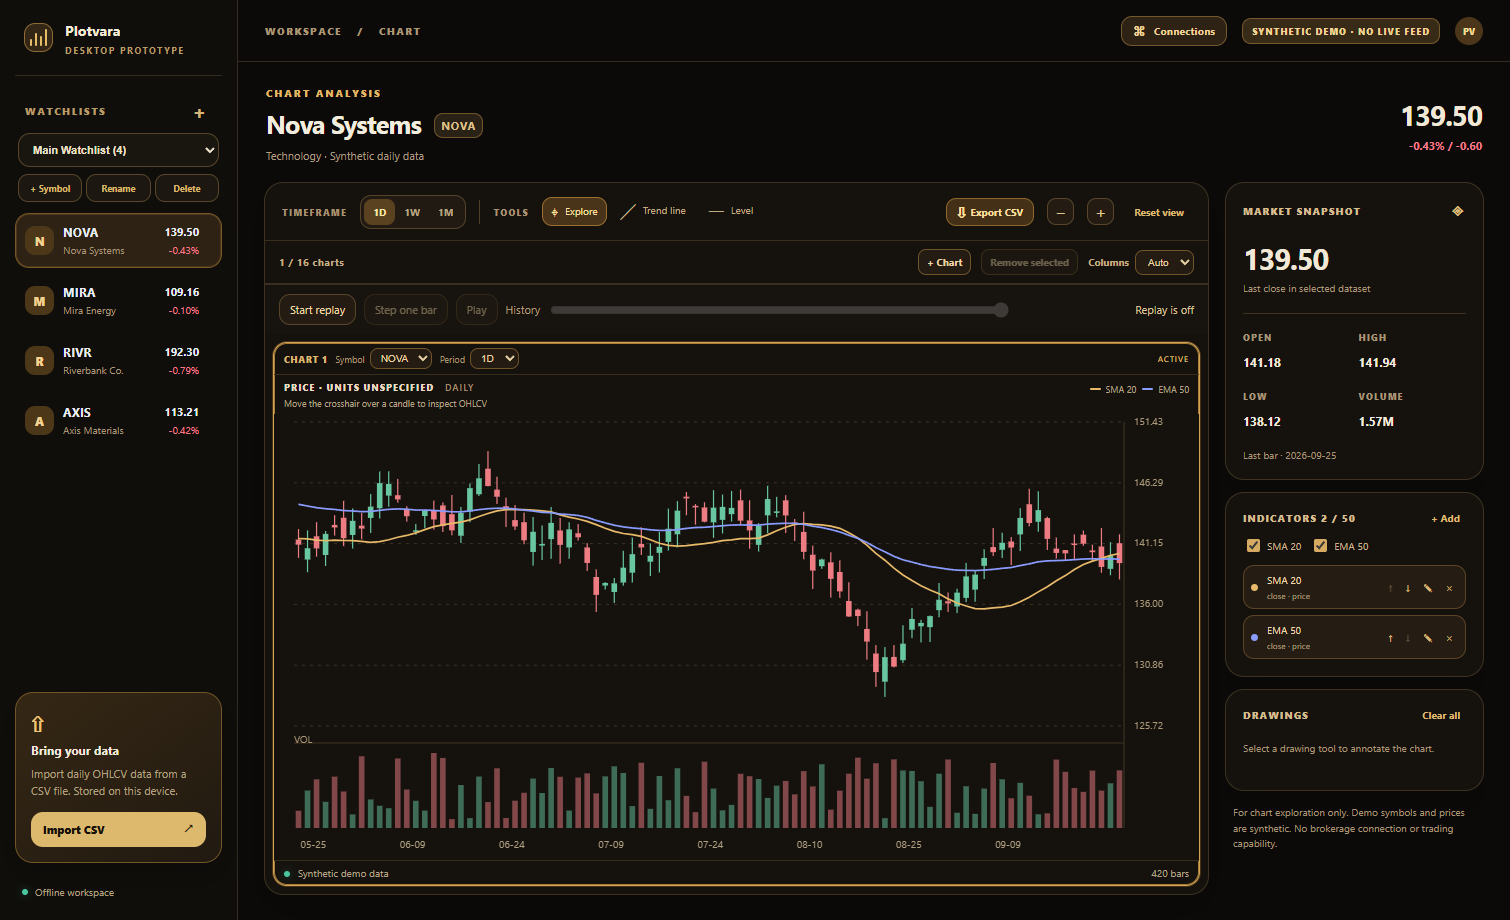The width and height of the screenshot is (1510, 920).
Task: Activate the Explore tool
Action: pyautogui.click(x=574, y=212)
